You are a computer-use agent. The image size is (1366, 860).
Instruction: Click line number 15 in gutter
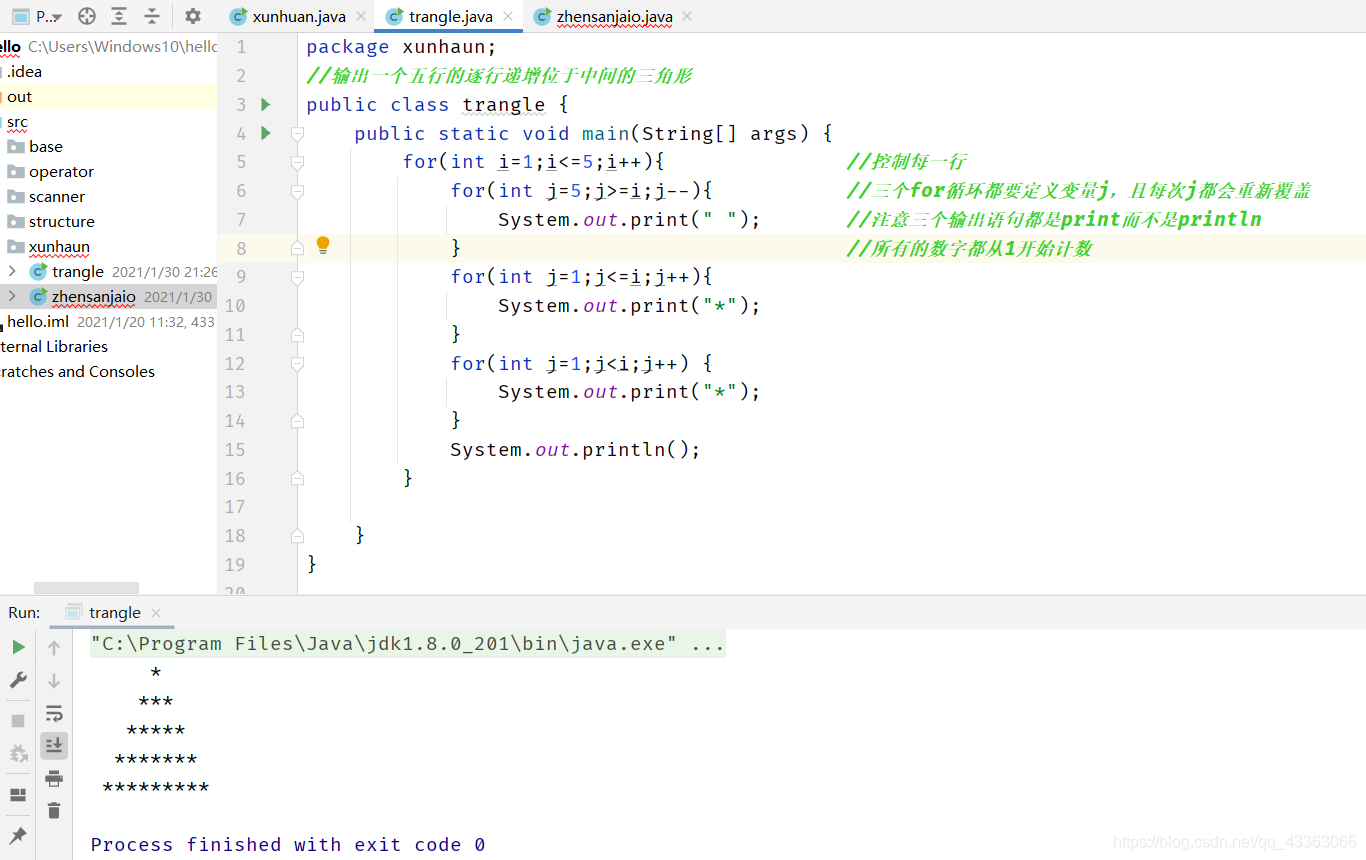pyautogui.click(x=234, y=450)
